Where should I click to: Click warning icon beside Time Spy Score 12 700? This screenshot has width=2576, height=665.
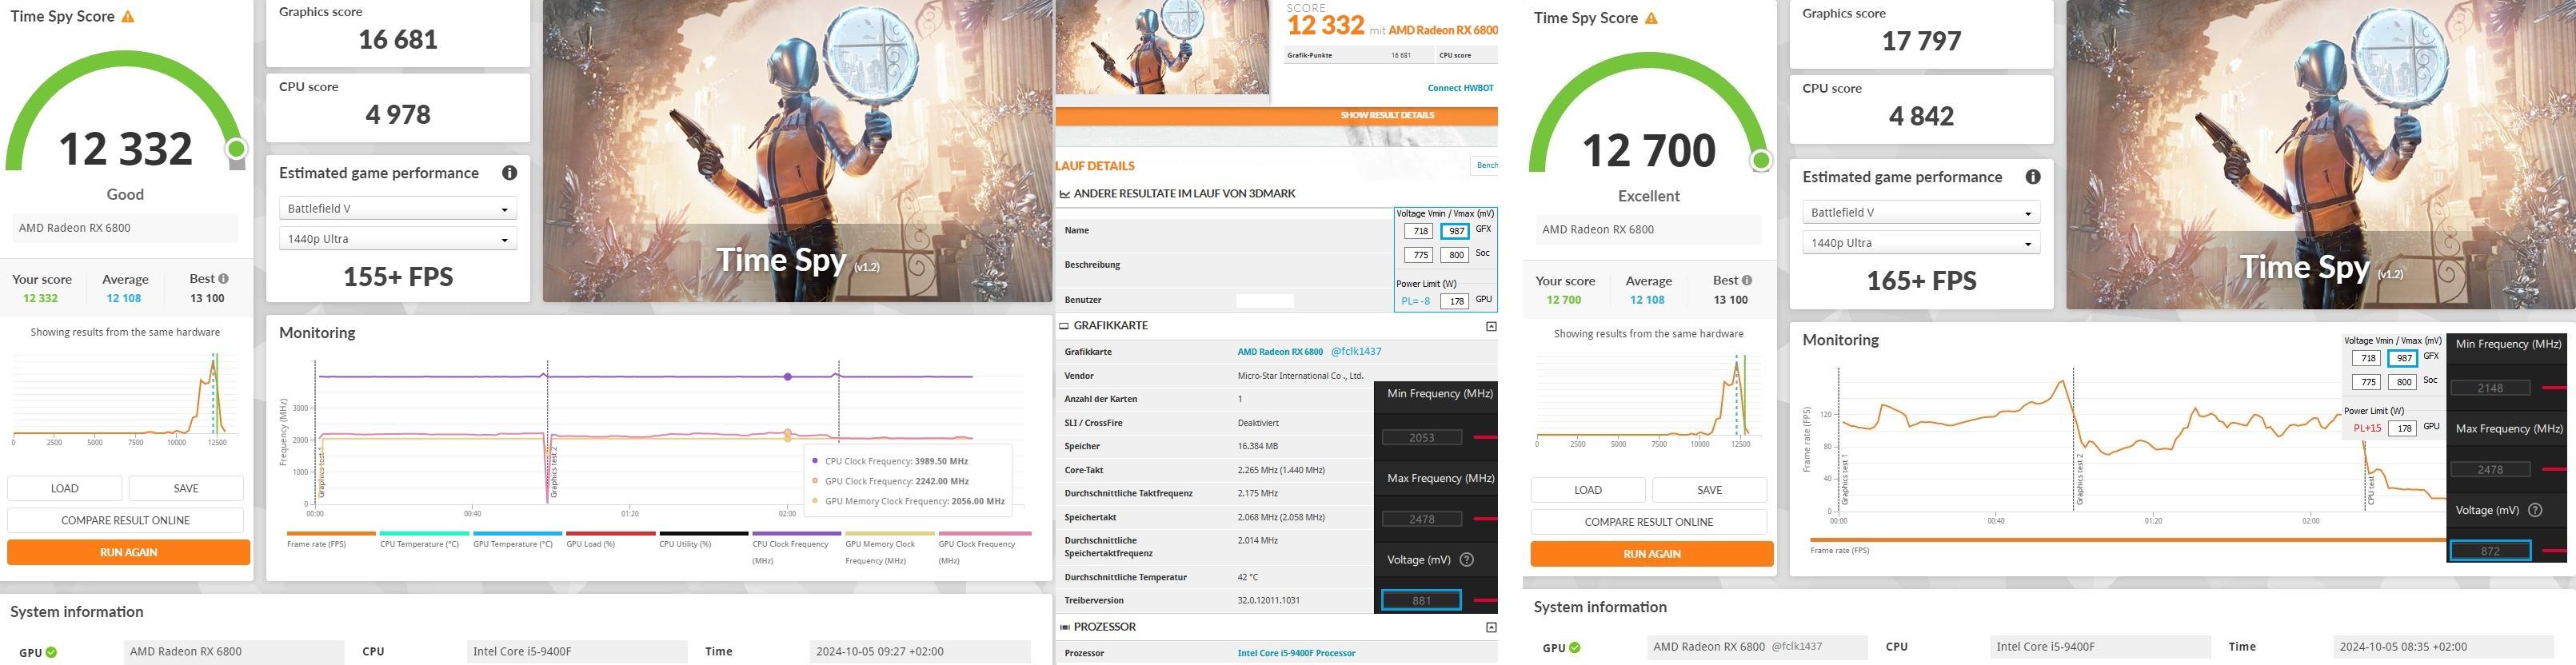(x=1651, y=18)
